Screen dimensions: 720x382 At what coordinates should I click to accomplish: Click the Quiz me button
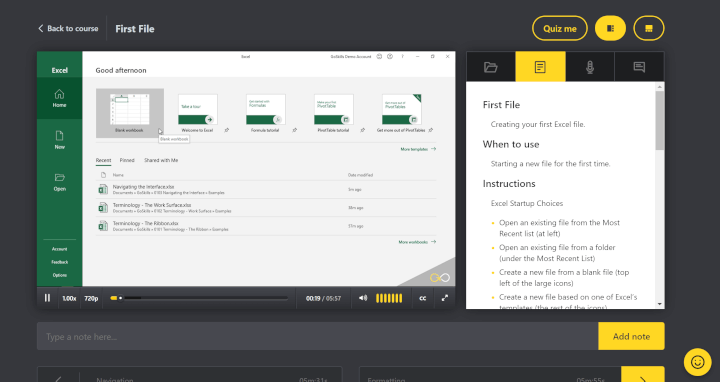pyautogui.click(x=560, y=28)
